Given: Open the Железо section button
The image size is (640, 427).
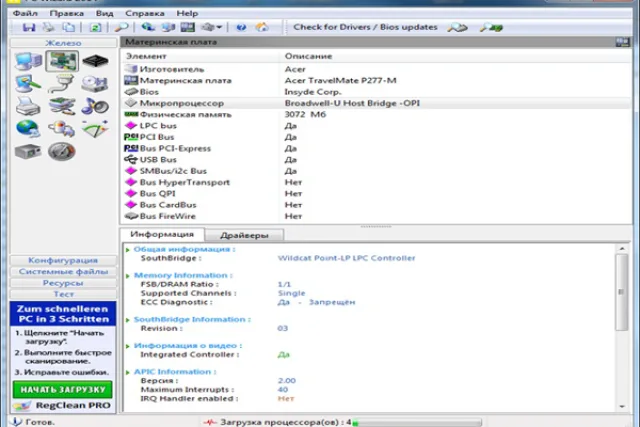Looking at the screenshot, I should 63,43.
